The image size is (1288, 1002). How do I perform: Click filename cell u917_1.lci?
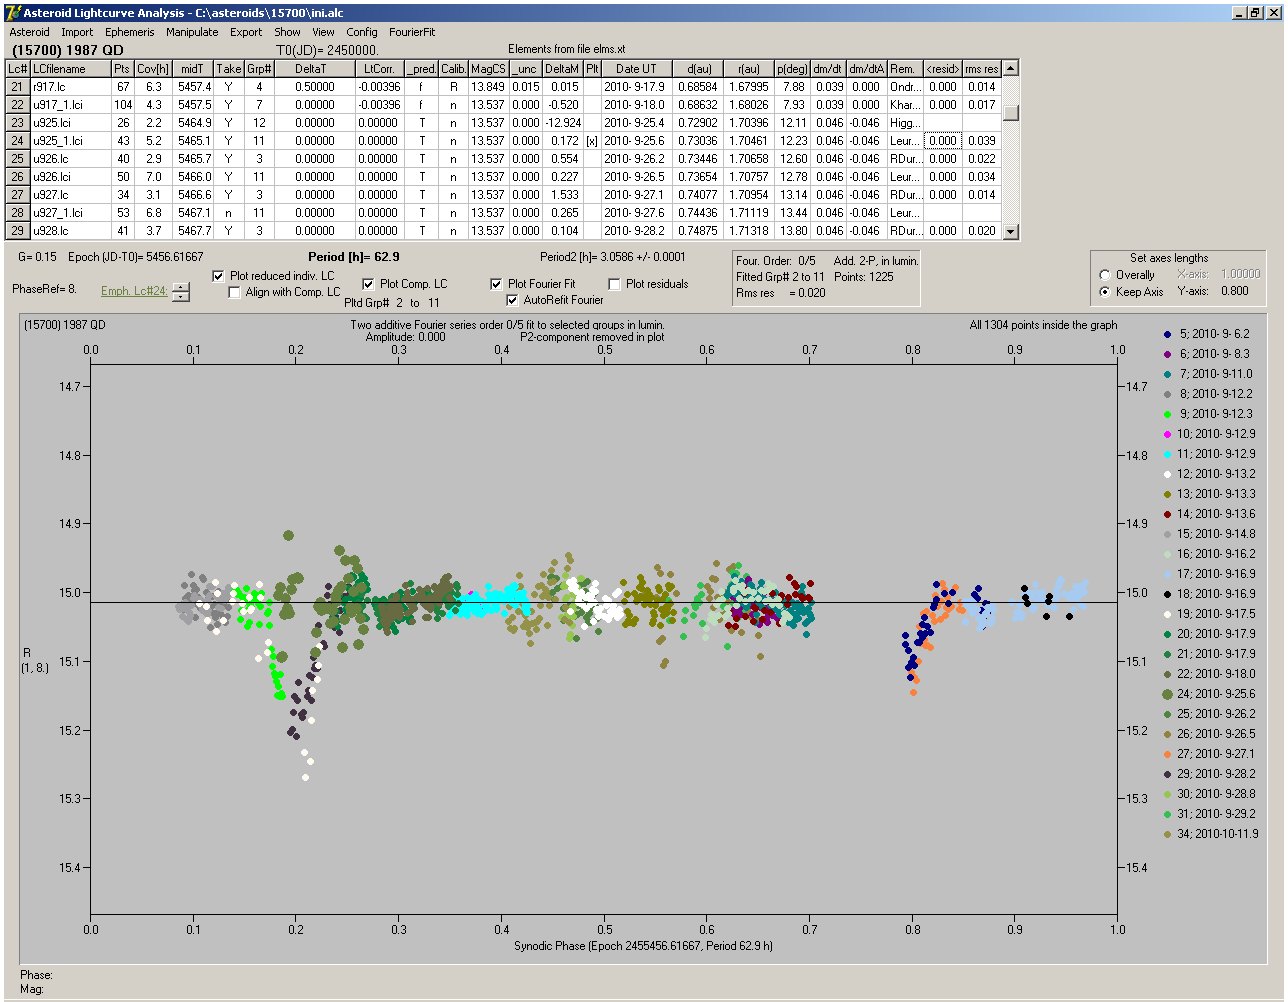(70, 105)
